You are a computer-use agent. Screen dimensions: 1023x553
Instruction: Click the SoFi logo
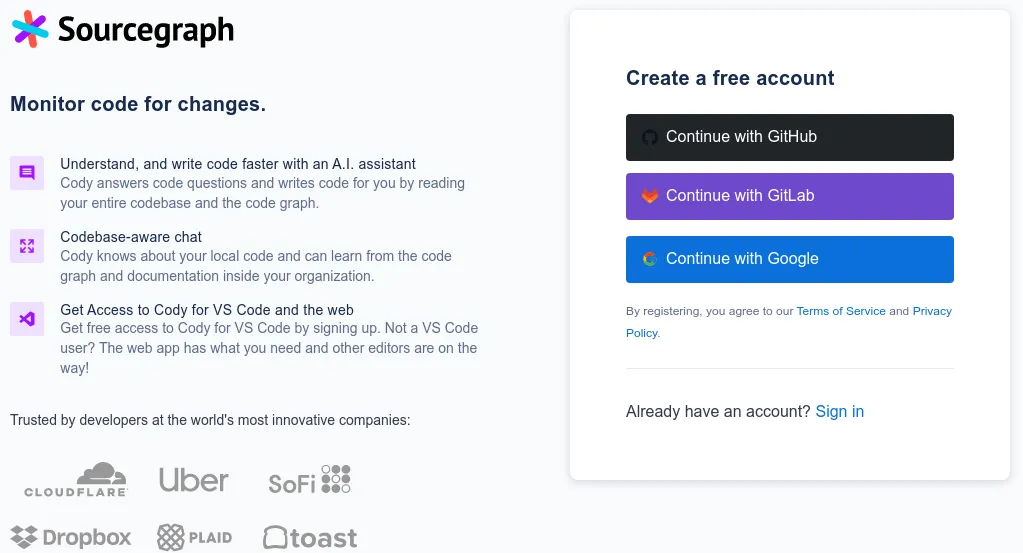point(310,480)
